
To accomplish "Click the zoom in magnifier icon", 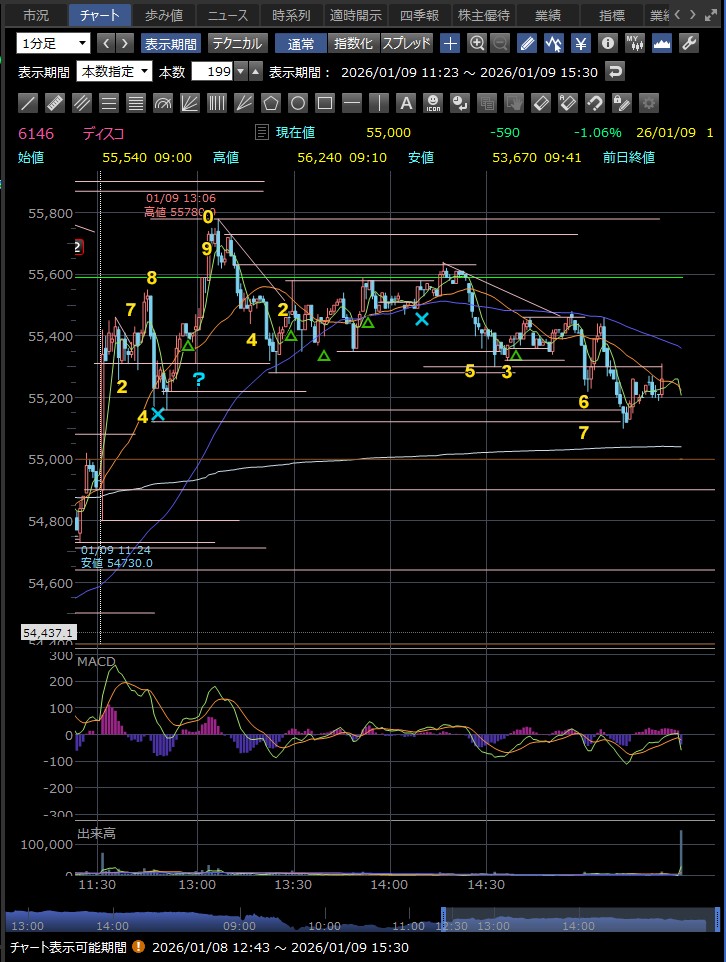I will 477,43.
